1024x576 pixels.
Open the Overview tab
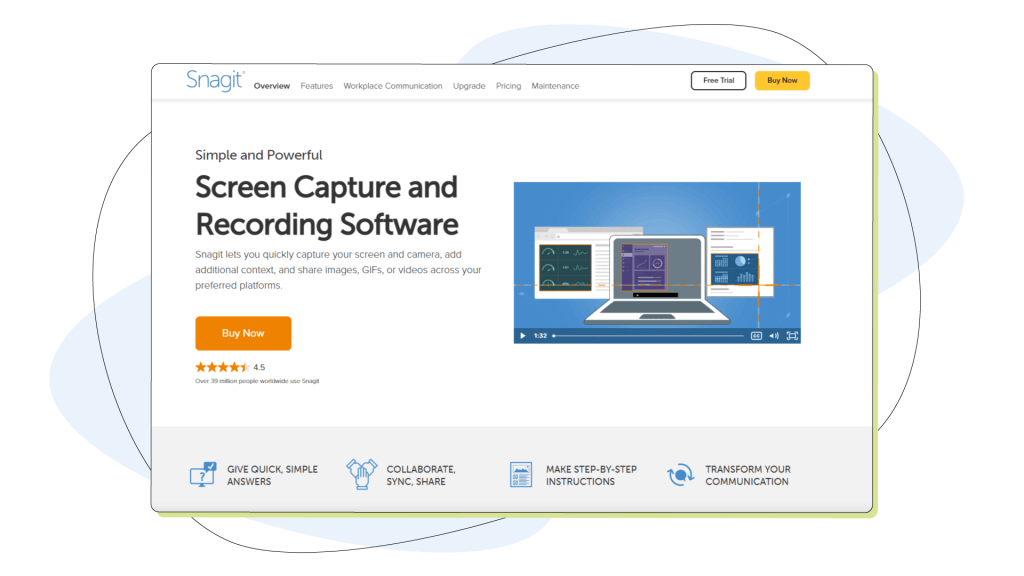point(272,86)
